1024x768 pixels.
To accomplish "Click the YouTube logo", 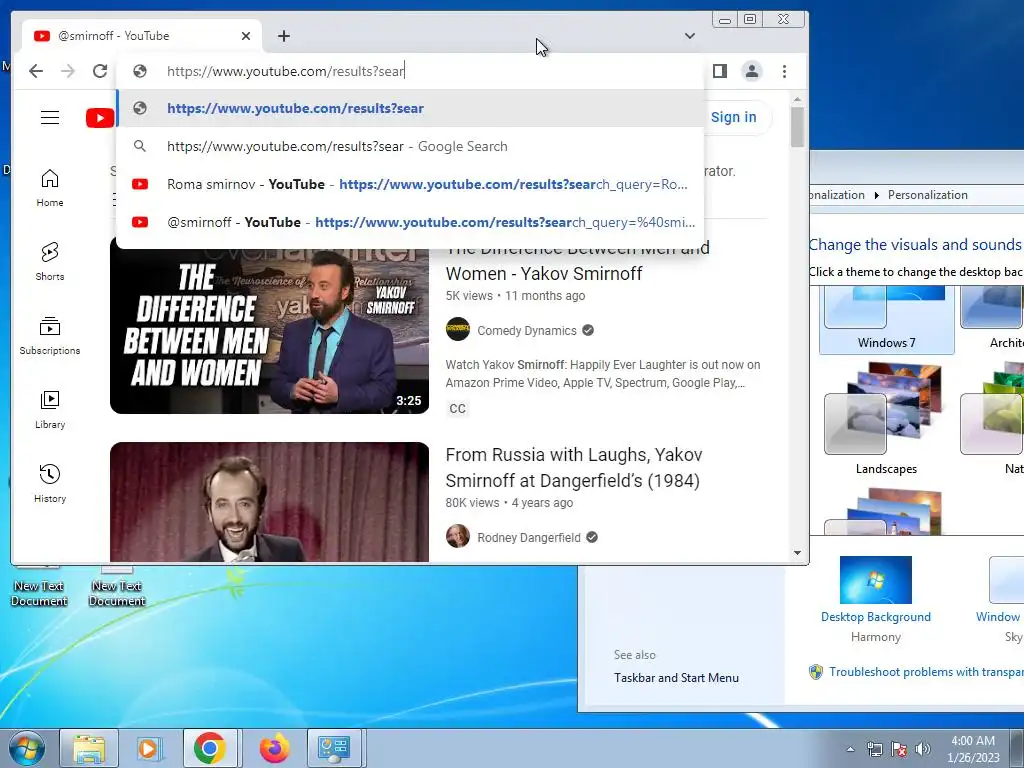I will coord(100,118).
